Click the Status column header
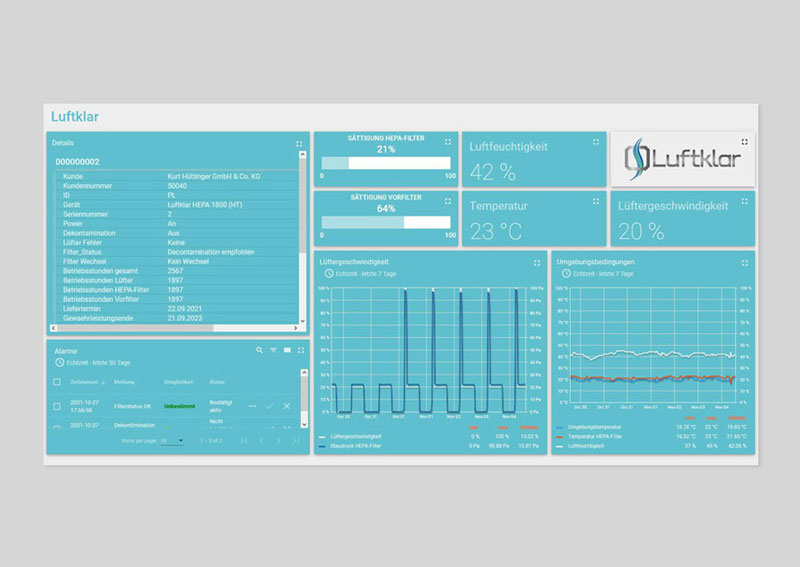 click(x=217, y=382)
